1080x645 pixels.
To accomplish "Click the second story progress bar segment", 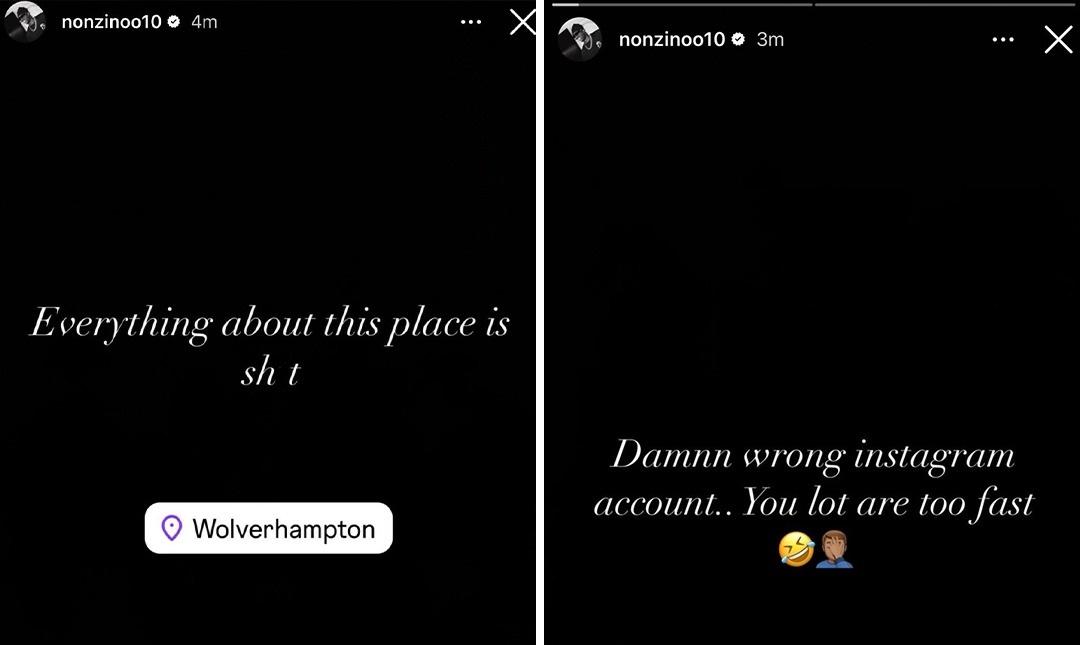I will (x=944, y=4).
